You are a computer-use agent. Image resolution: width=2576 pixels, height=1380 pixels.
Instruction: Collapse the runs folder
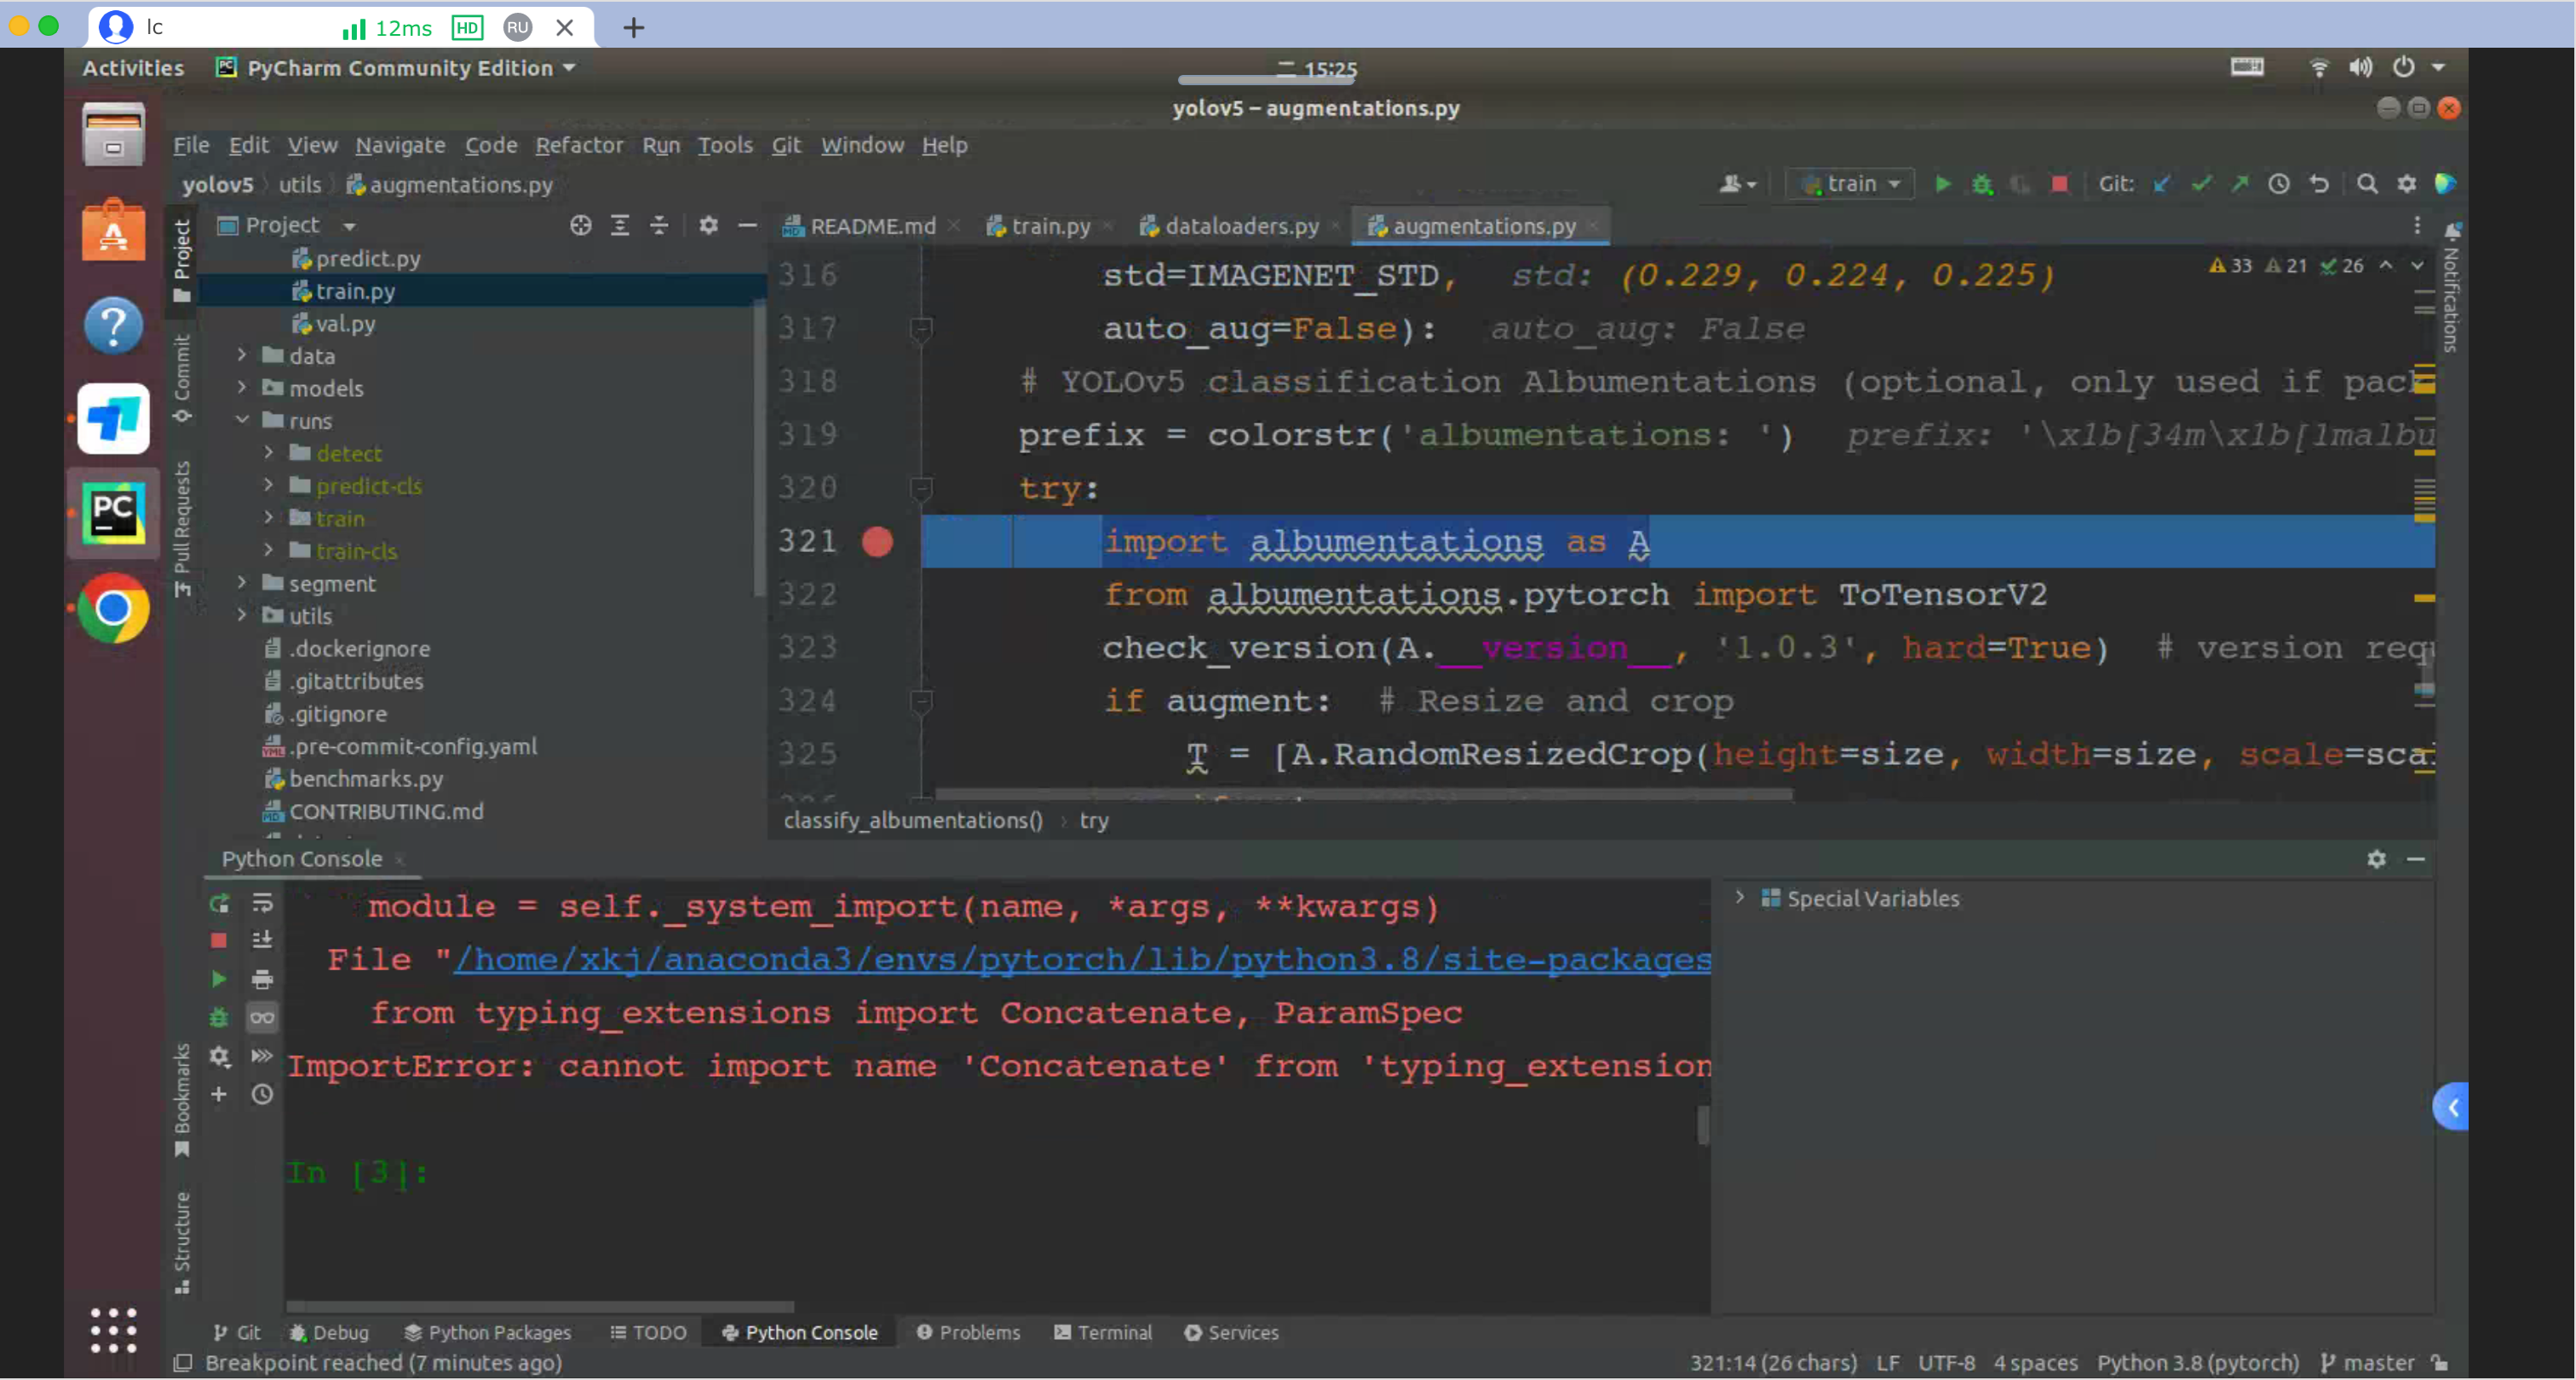tap(241, 420)
